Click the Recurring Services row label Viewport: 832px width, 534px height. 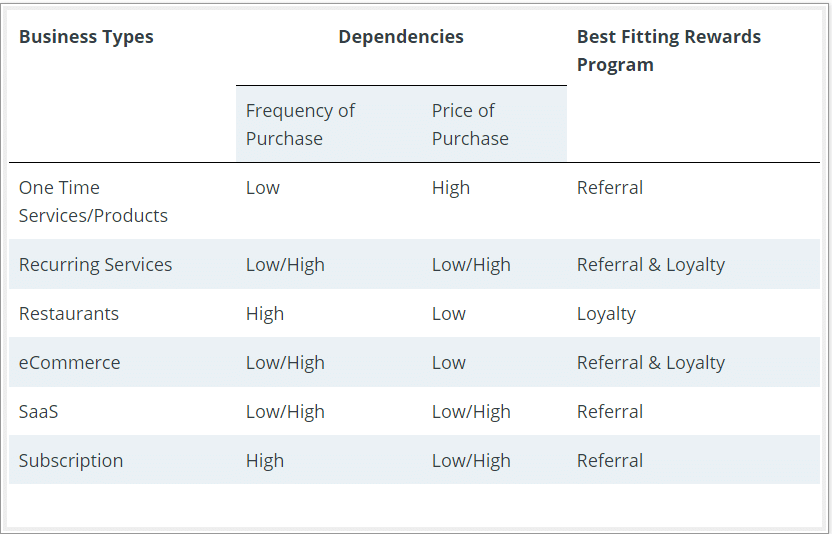click(96, 264)
